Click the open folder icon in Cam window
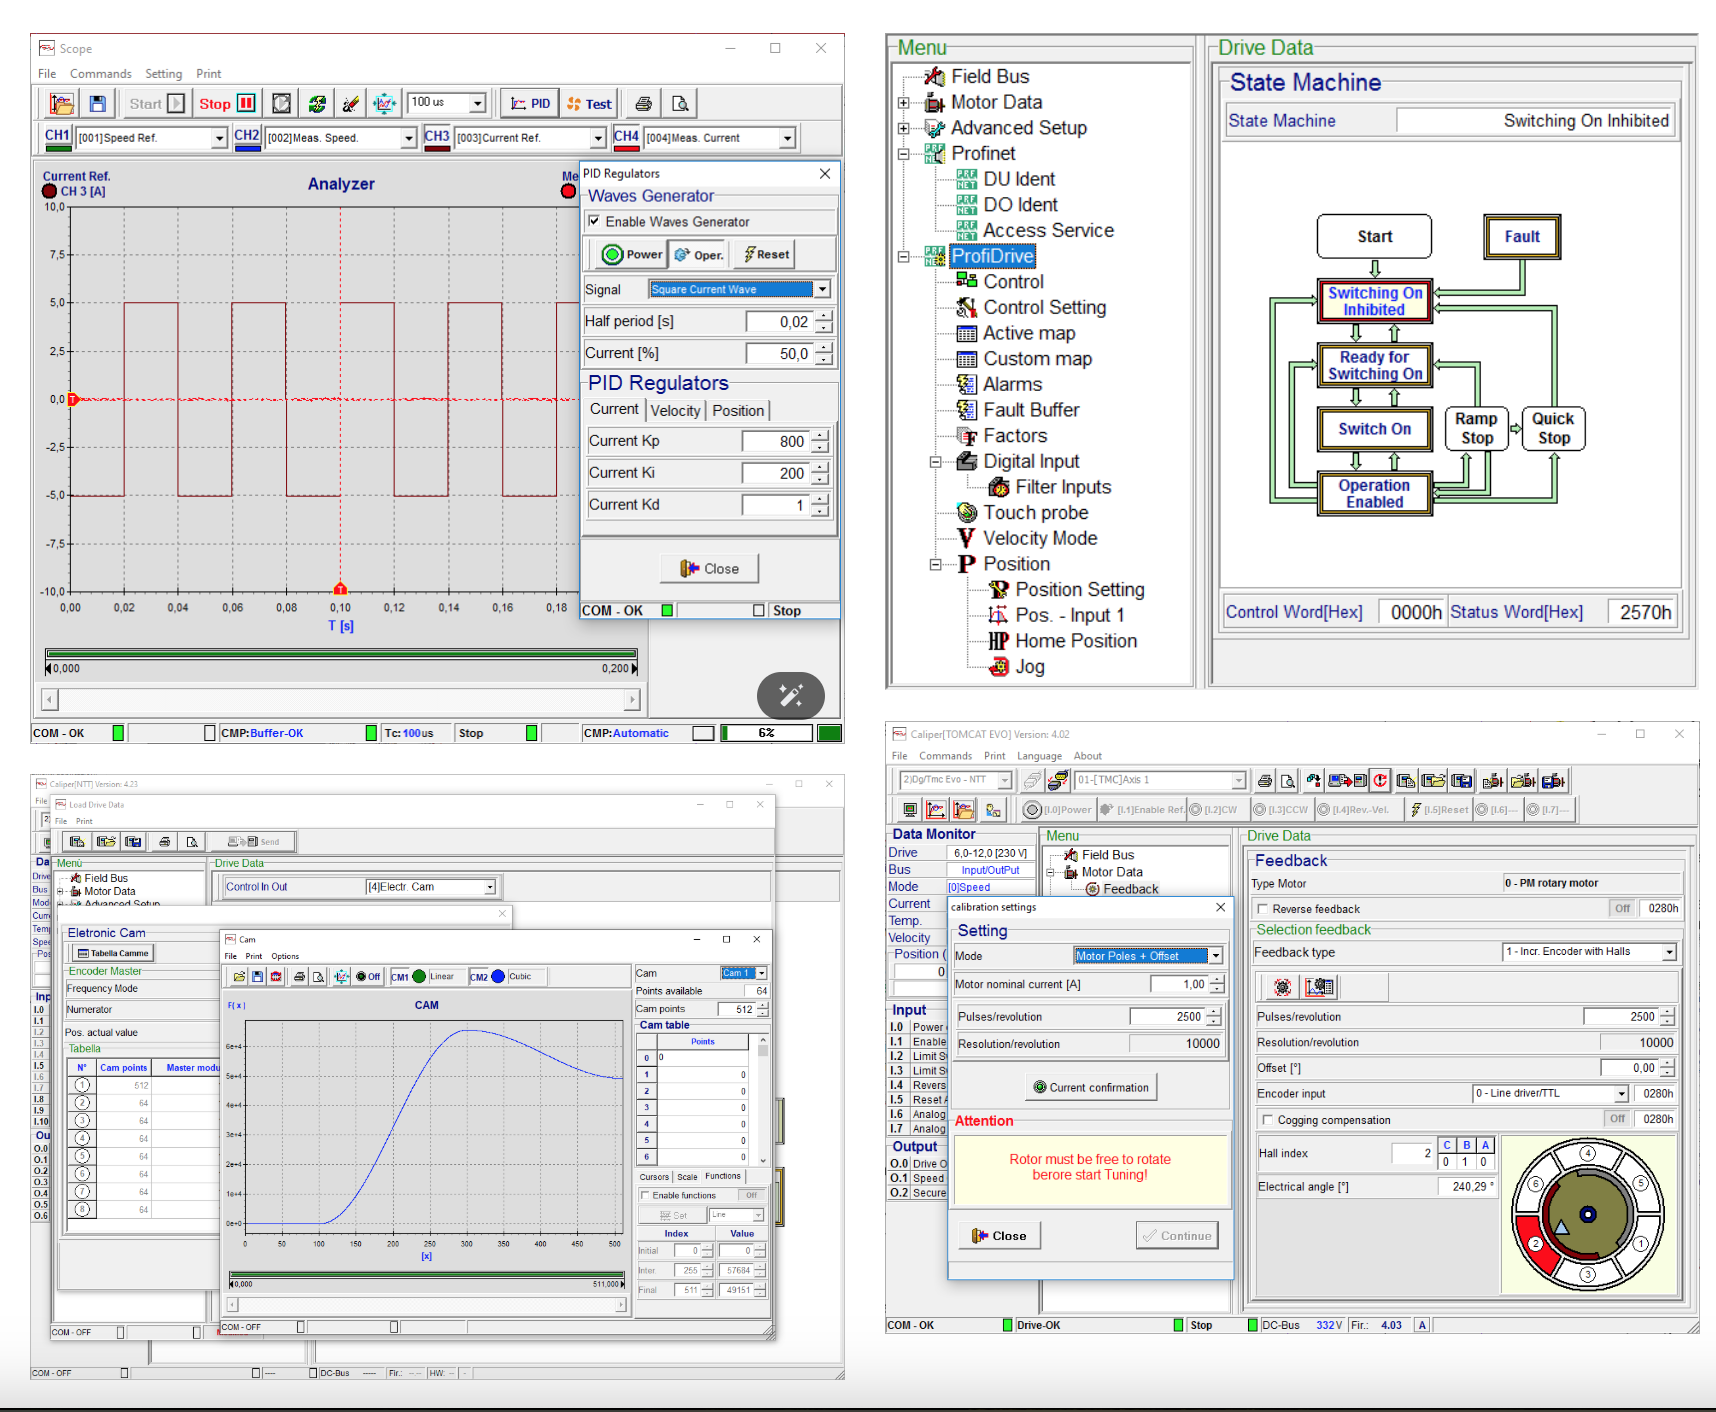 pyautogui.click(x=239, y=976)
